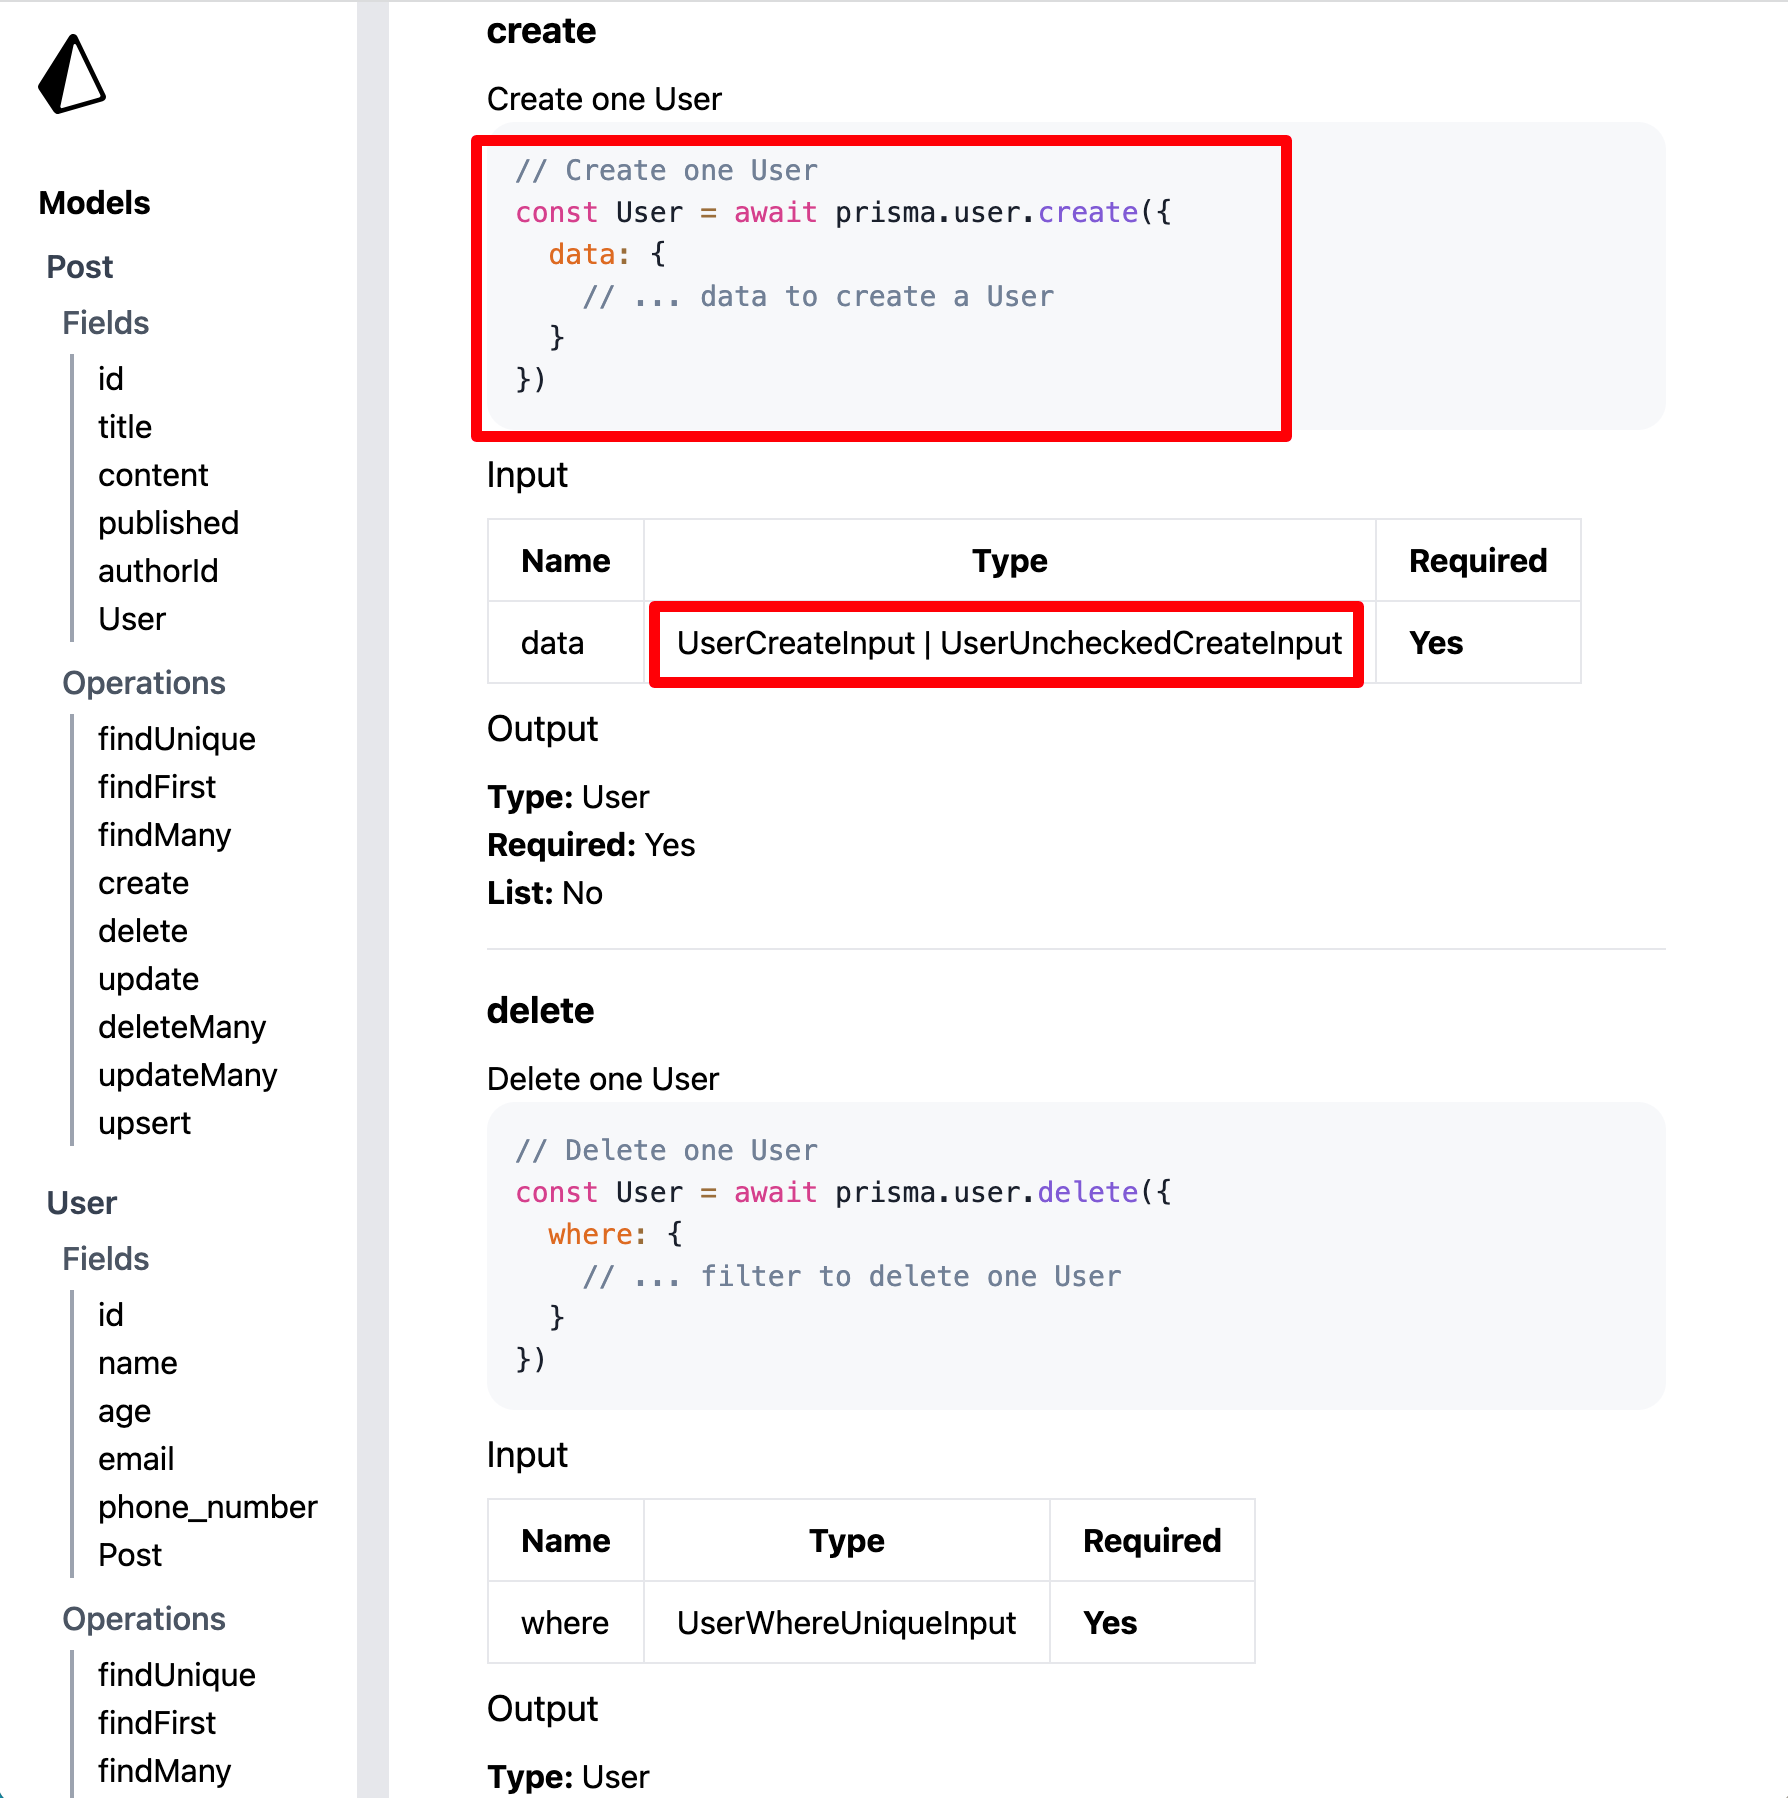Jump to Post updateMany operation
The width and height of the screenshot is (1788, 1798).
(x=188, y=1075)
